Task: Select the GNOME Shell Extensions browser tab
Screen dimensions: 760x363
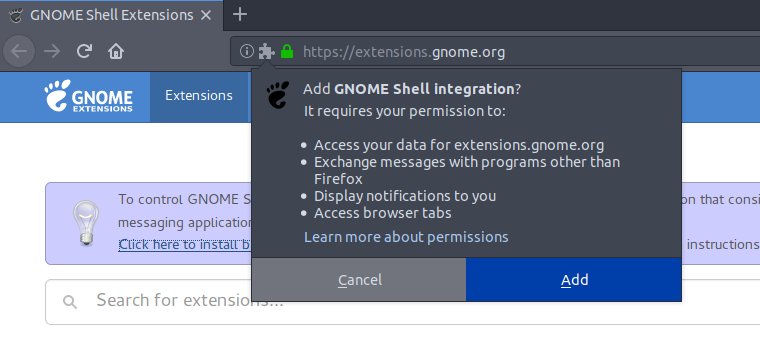Action: (111, 16)
